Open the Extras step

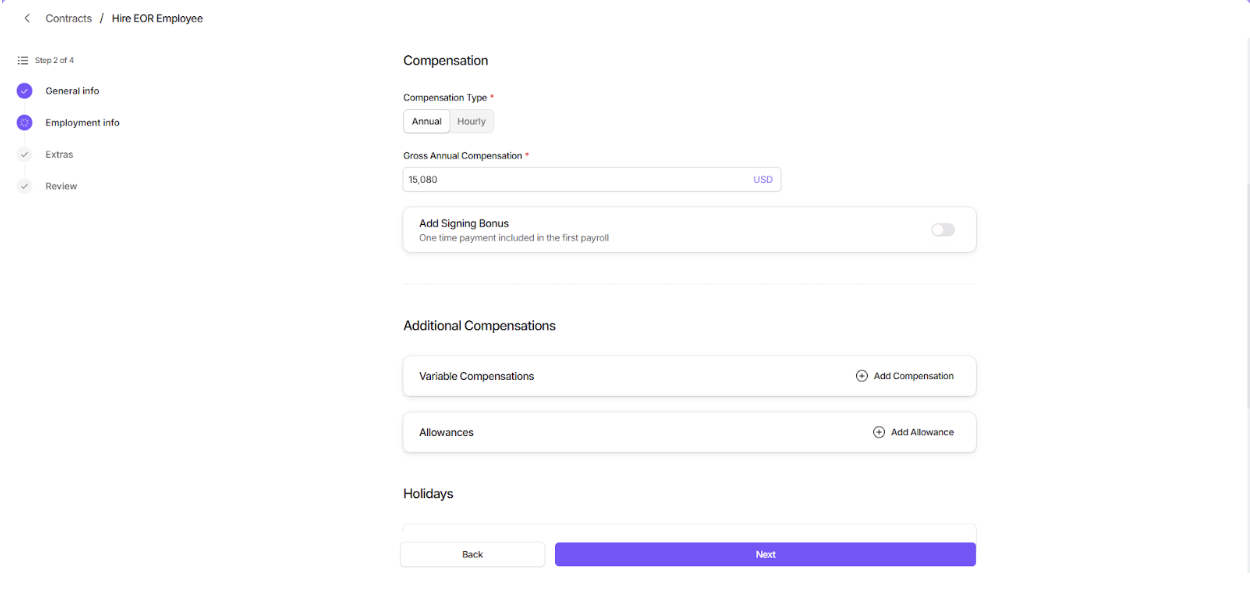point(59,155)
